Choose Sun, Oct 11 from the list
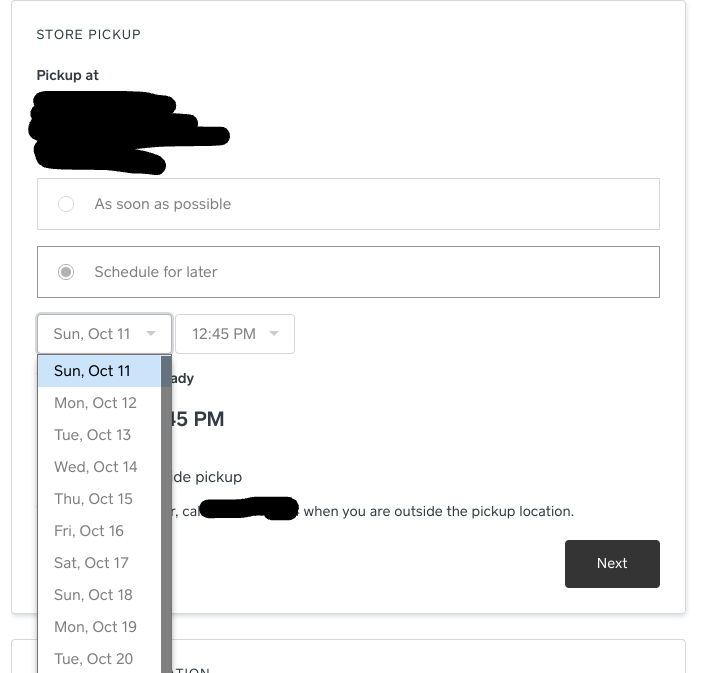 [93, 371]
